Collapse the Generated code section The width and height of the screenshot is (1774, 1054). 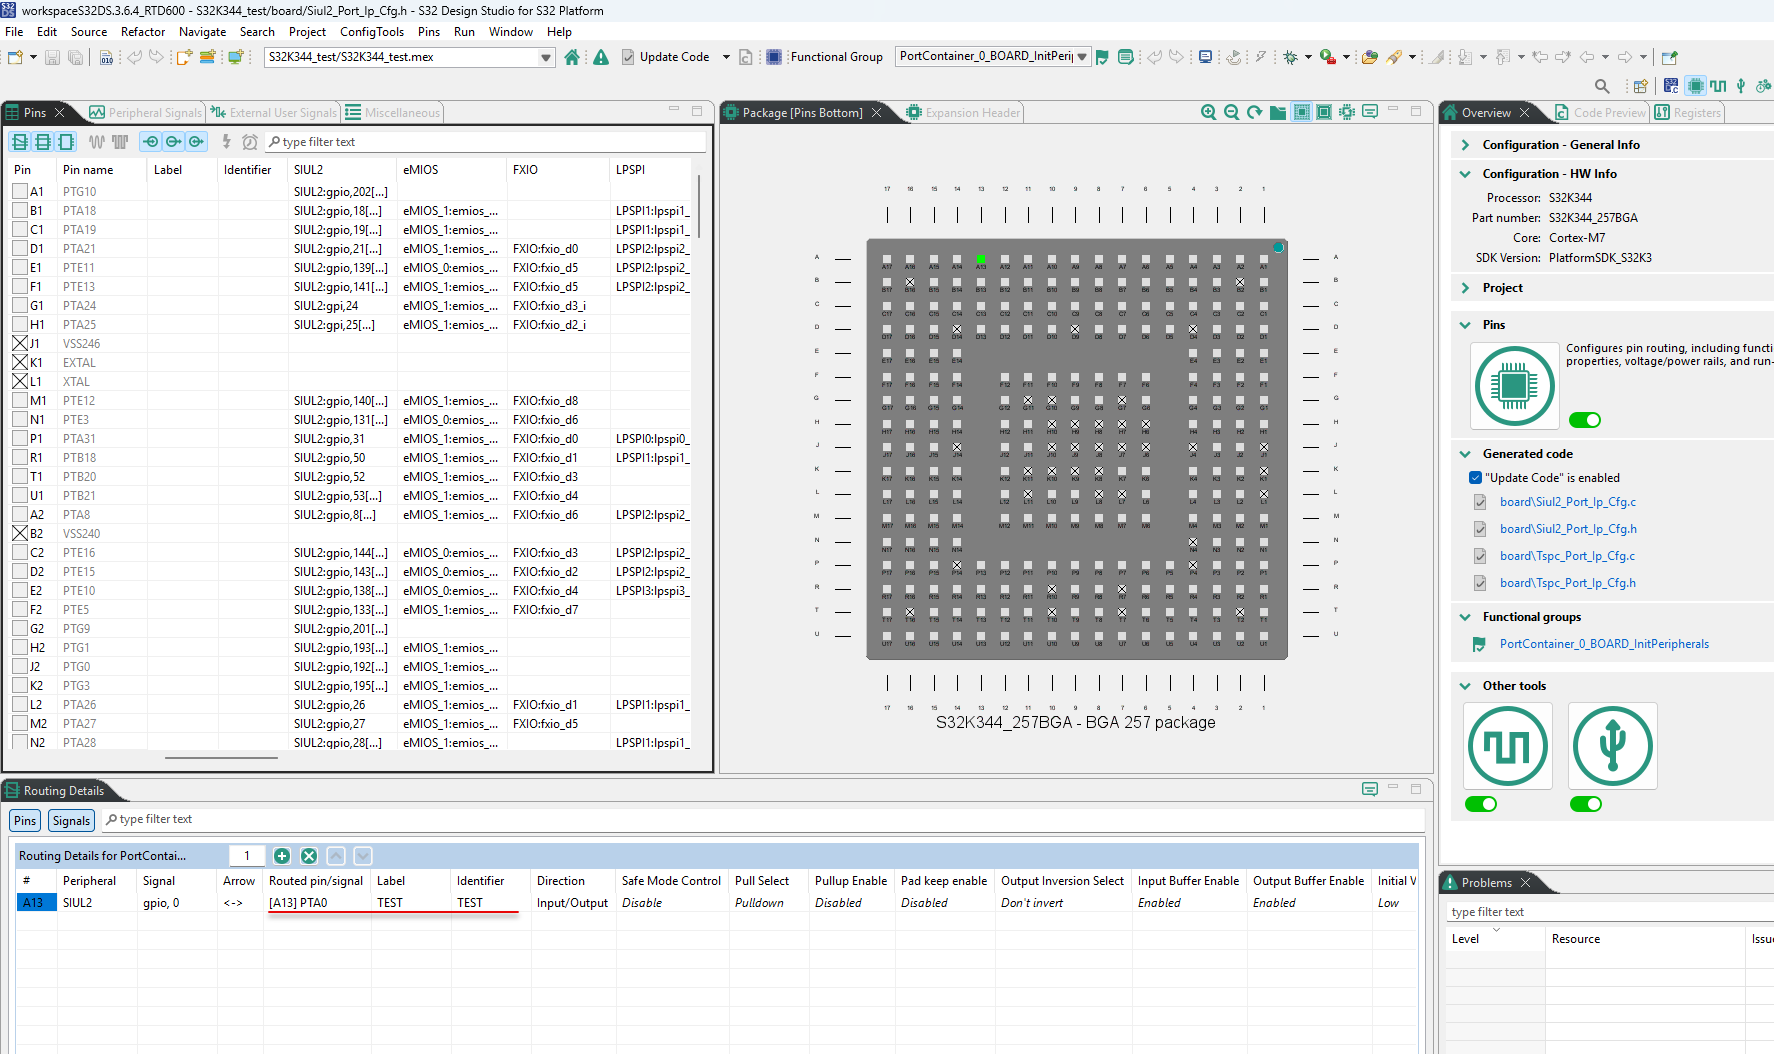click(1465, 454)
